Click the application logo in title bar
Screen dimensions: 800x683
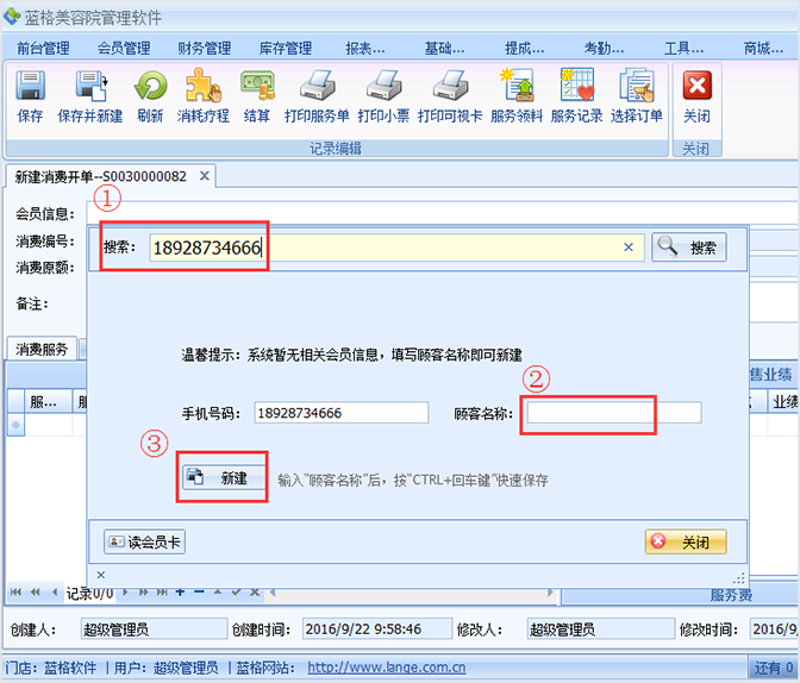pos(11,17)
